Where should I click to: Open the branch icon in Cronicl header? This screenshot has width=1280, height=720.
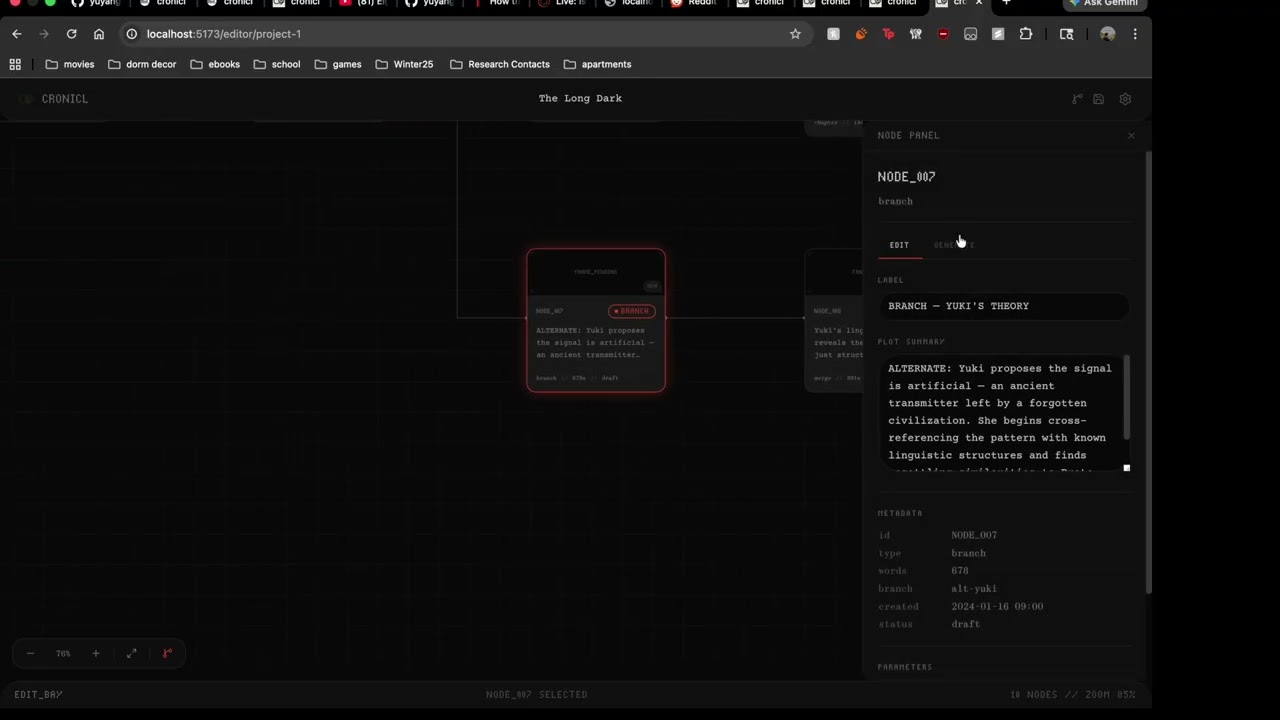pos(1077,99)
